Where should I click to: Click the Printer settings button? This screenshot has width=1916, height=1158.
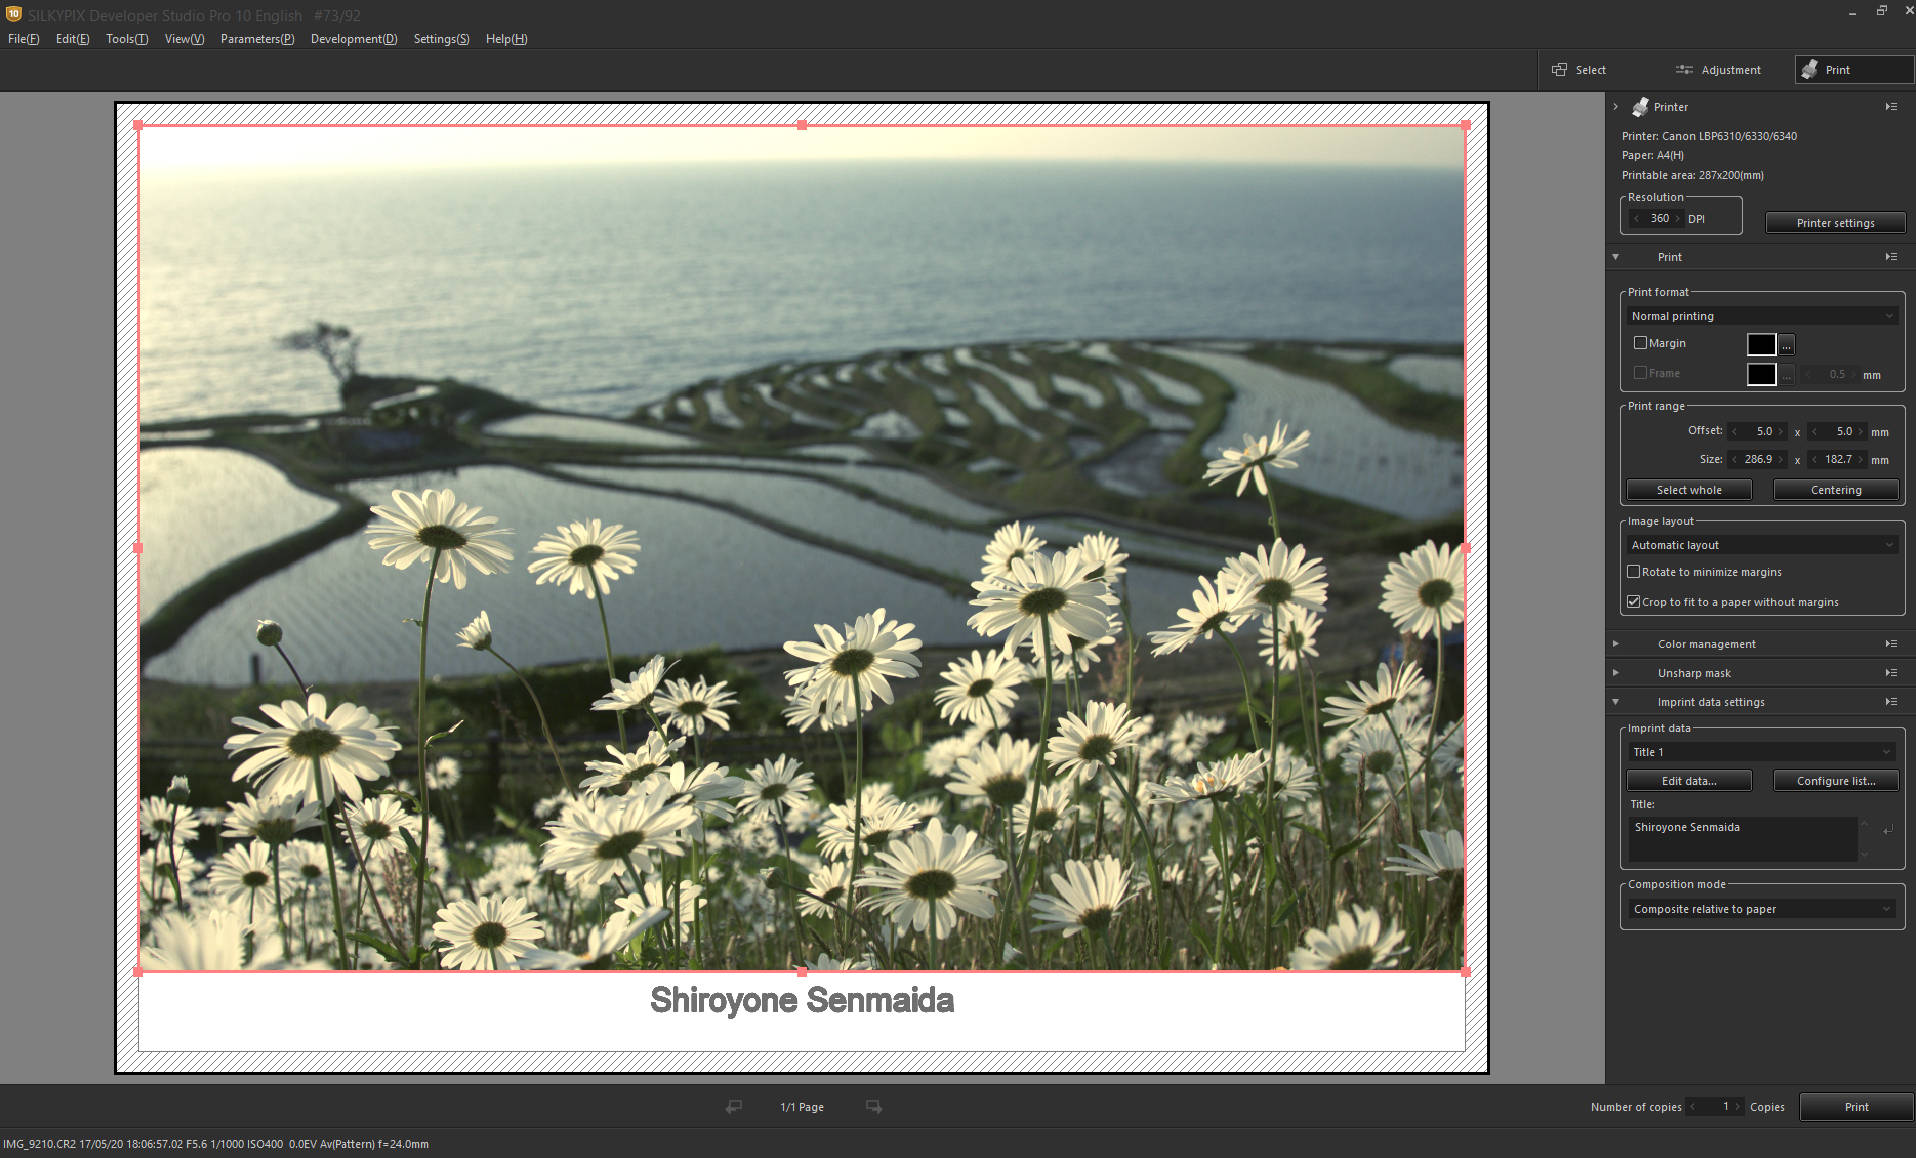tap(1835, 223)
